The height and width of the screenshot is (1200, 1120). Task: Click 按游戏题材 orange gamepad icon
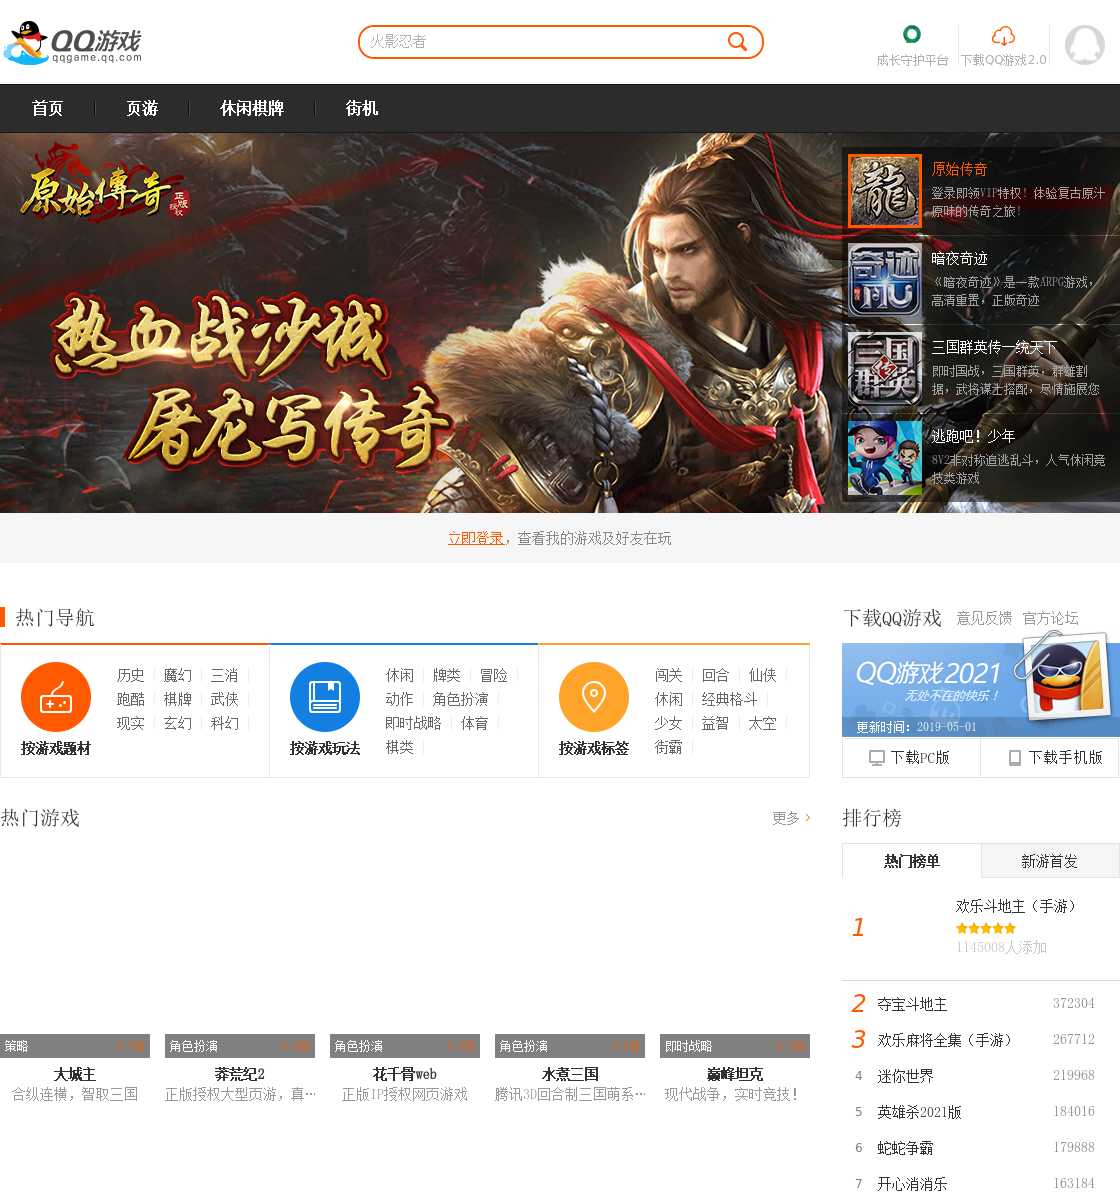point(56,697)
